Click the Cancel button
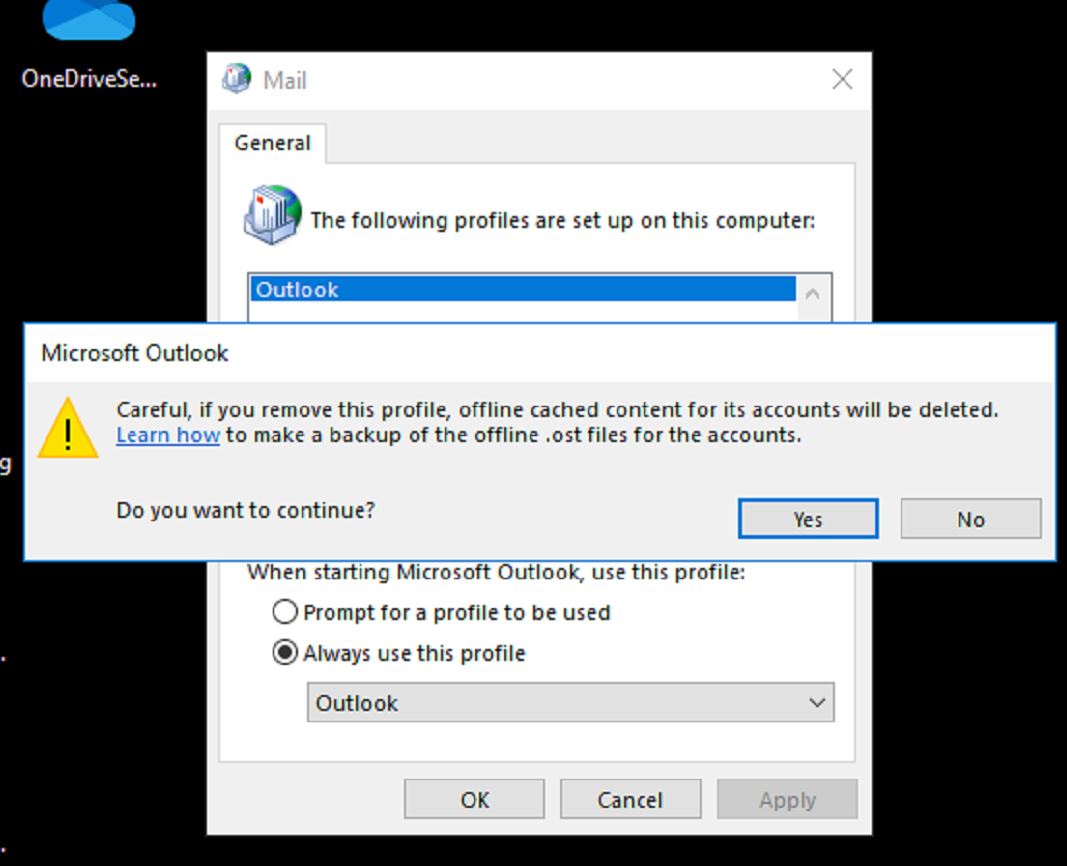The width and height of the screenshot is (1067, 866). (x=630, y=799)
